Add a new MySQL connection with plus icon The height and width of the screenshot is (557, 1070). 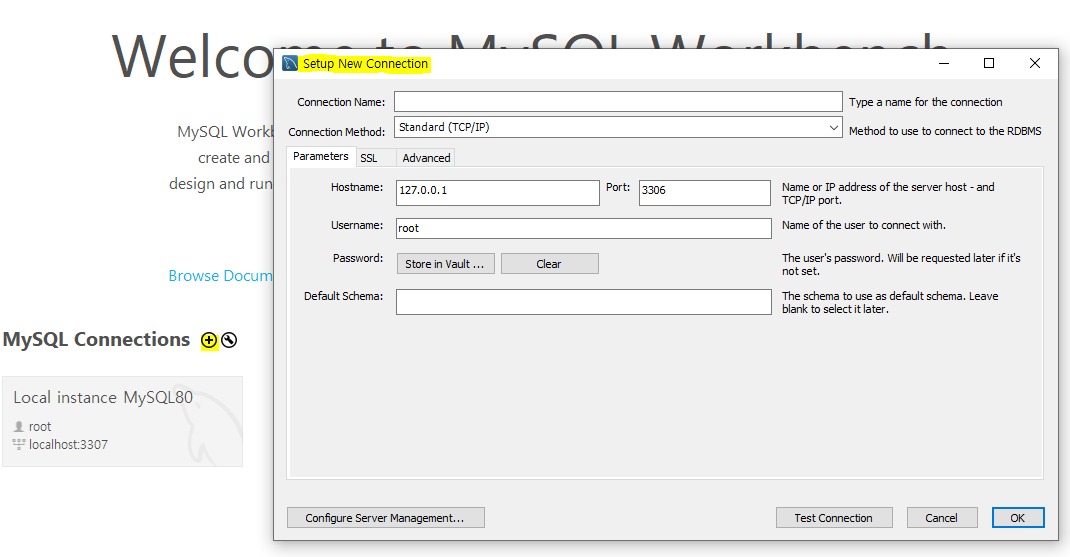coord(209,340)
